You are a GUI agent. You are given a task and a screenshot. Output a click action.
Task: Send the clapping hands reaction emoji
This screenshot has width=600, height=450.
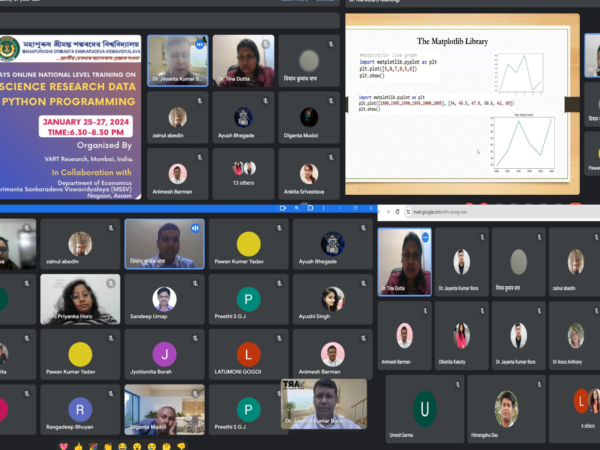(108, 446)
